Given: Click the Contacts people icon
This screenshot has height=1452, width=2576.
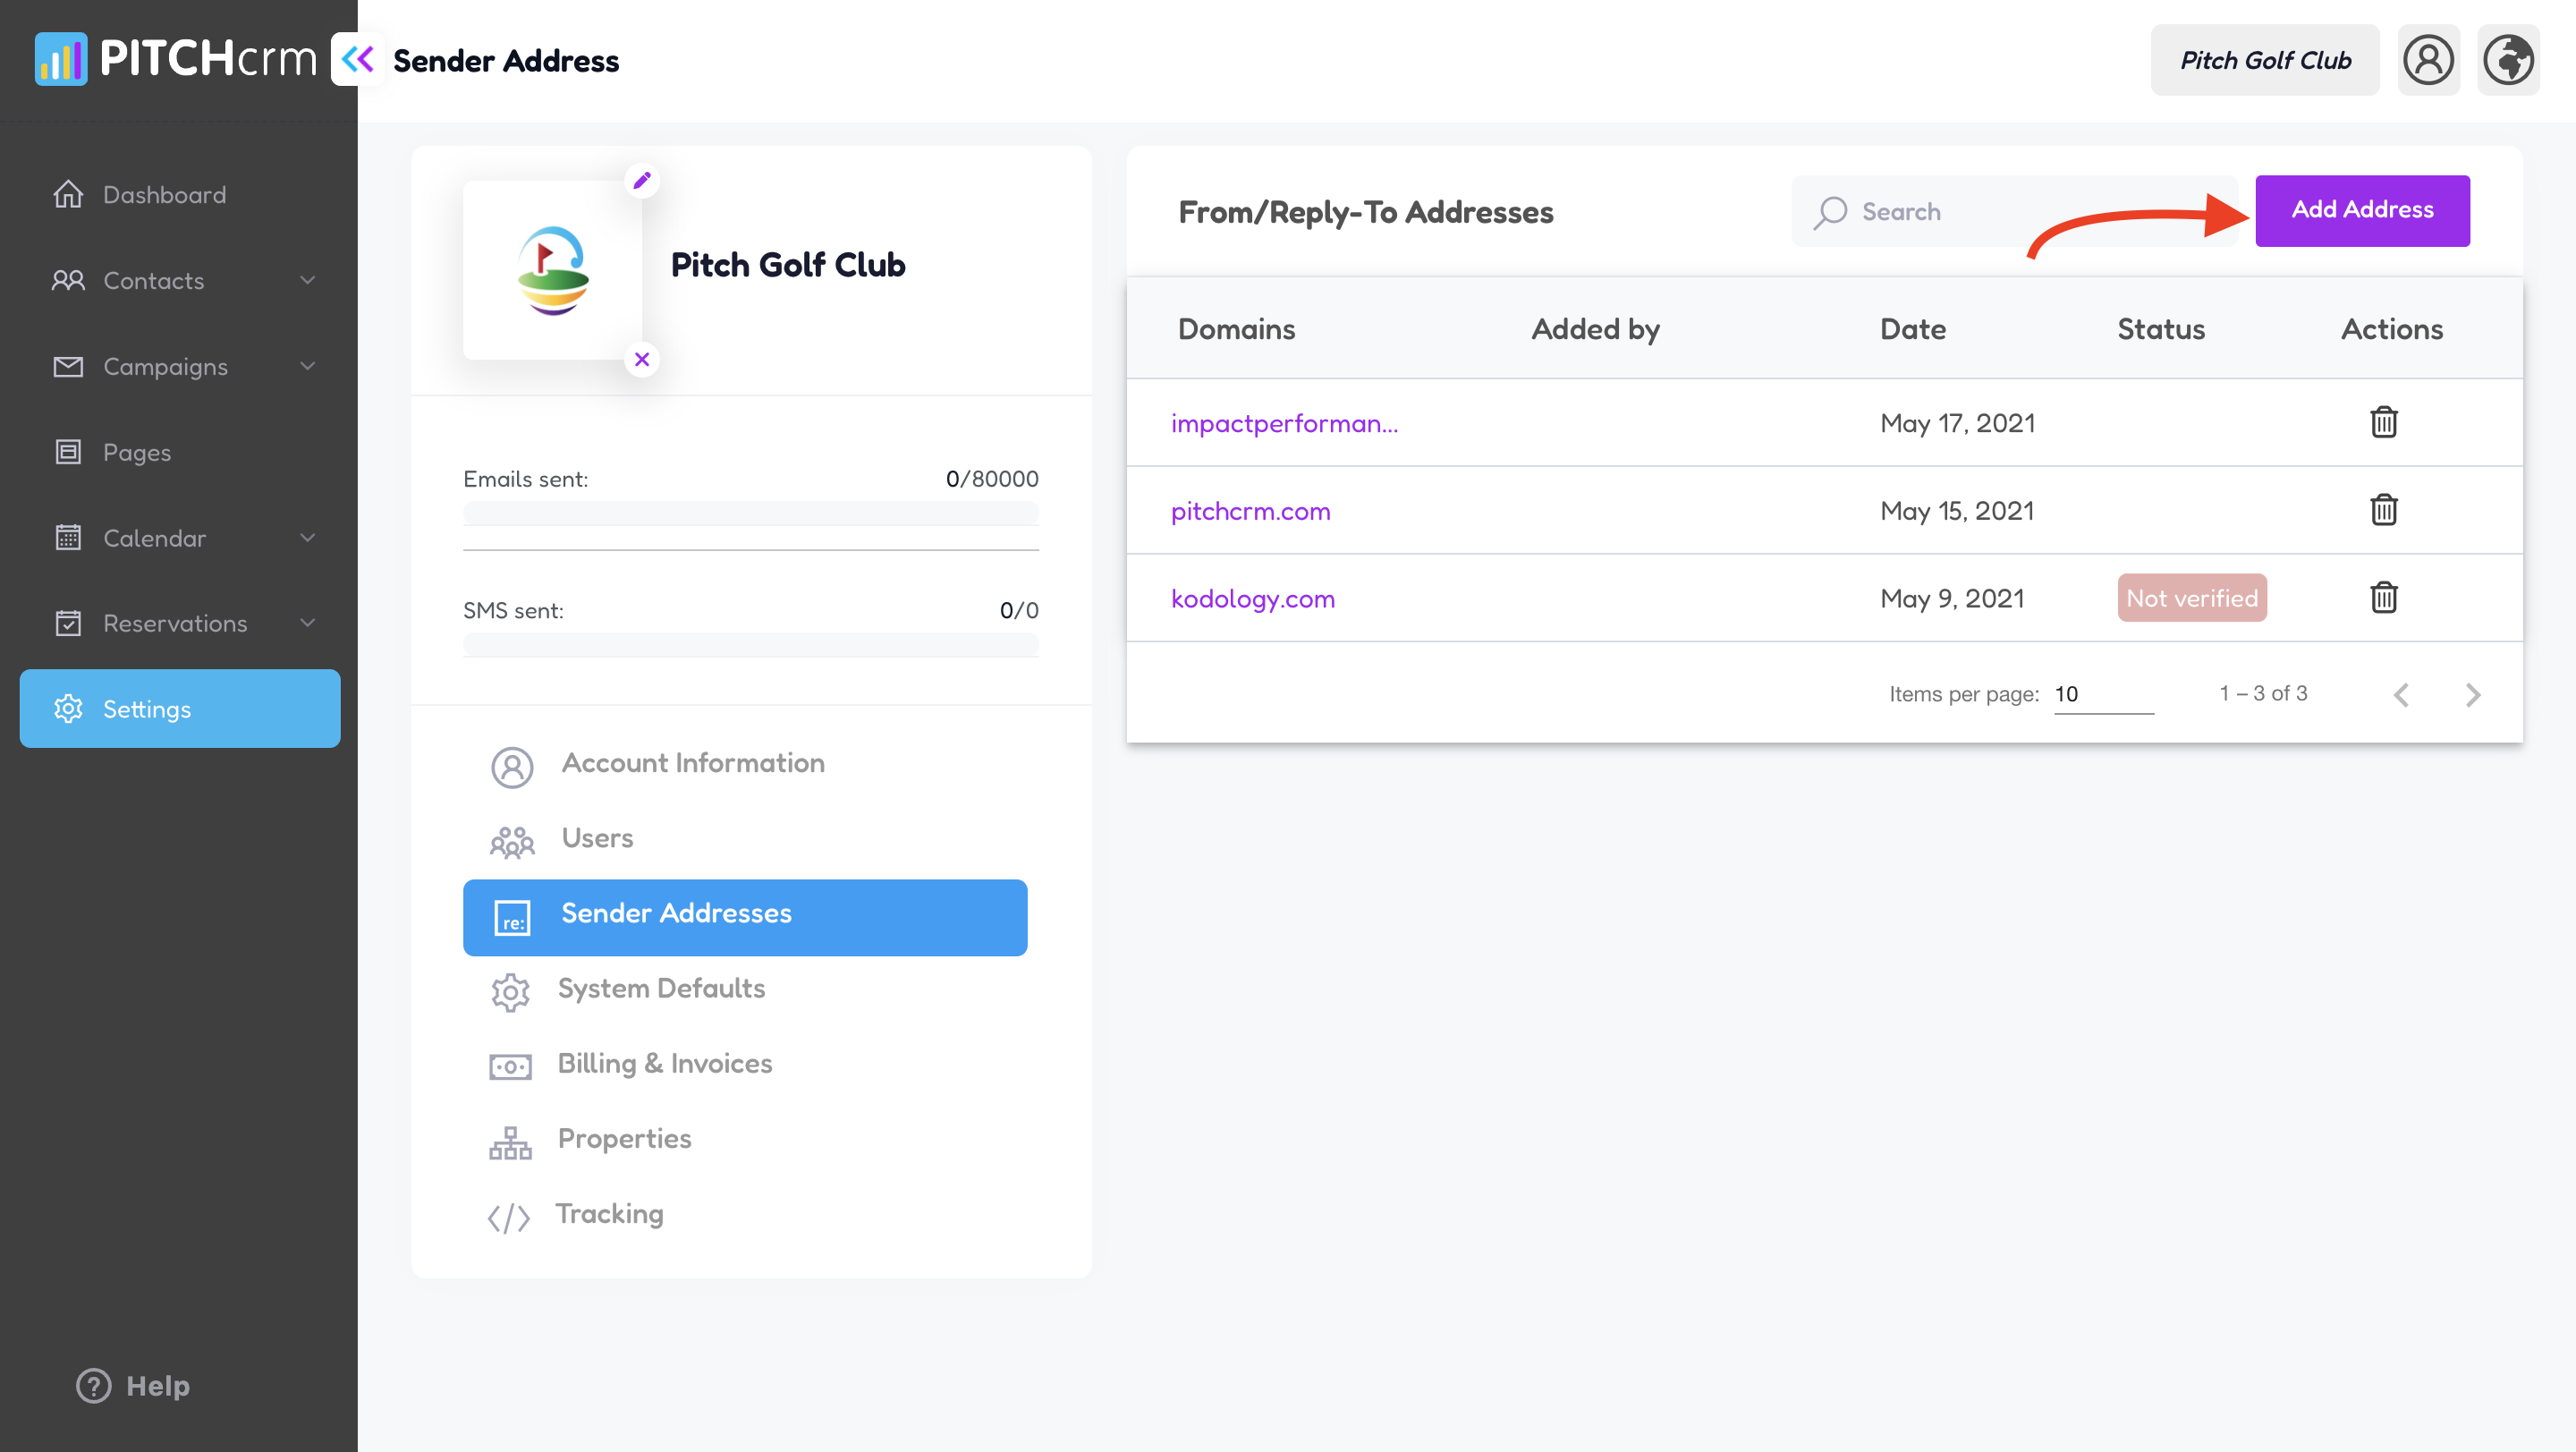Looking at the screenshot, I should click(x=68, y=280).
